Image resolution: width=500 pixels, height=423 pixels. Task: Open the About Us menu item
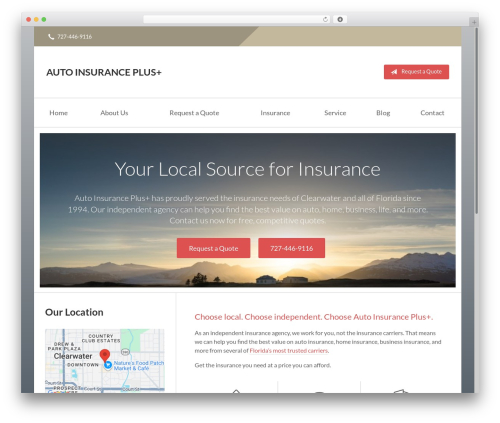[114, 113]
